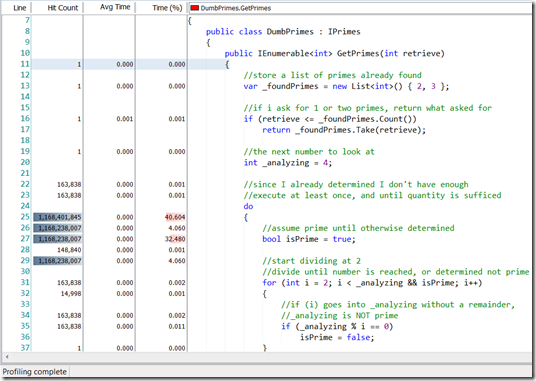Click the 'int _analyzing = 4;' code line
The width and height of the screenshot is (536, 381).
click(287, 163)
